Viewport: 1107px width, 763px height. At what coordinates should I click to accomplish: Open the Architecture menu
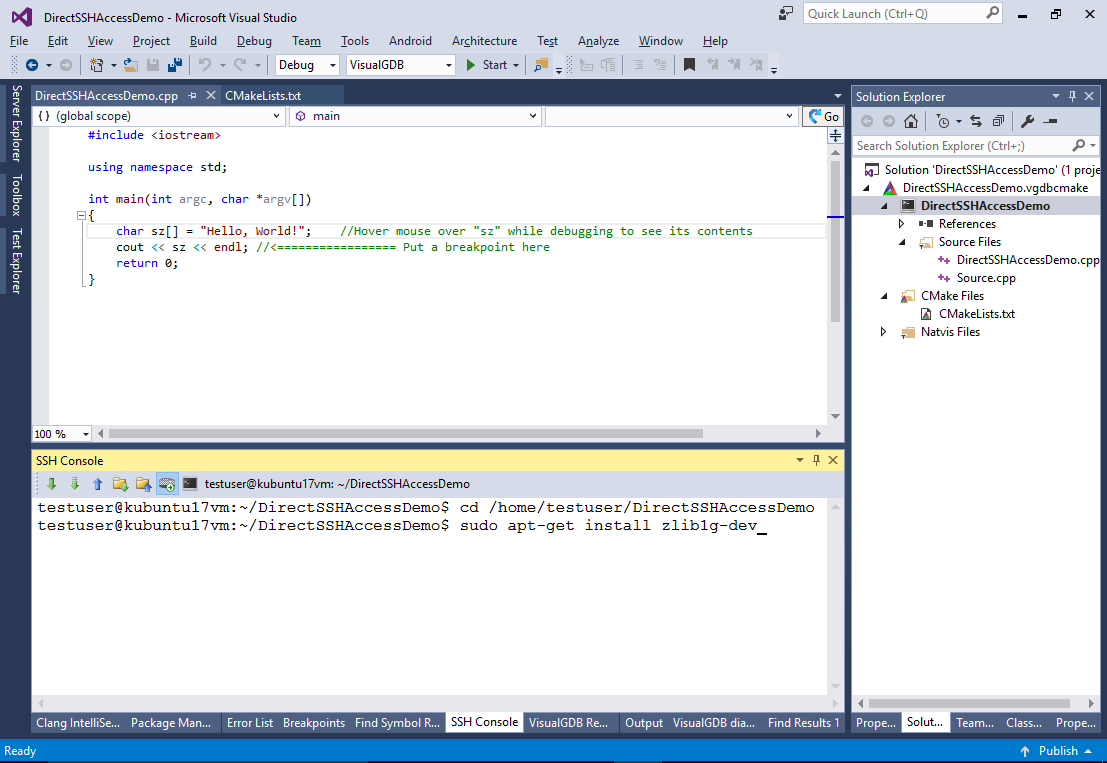click(x=484, y=41)
